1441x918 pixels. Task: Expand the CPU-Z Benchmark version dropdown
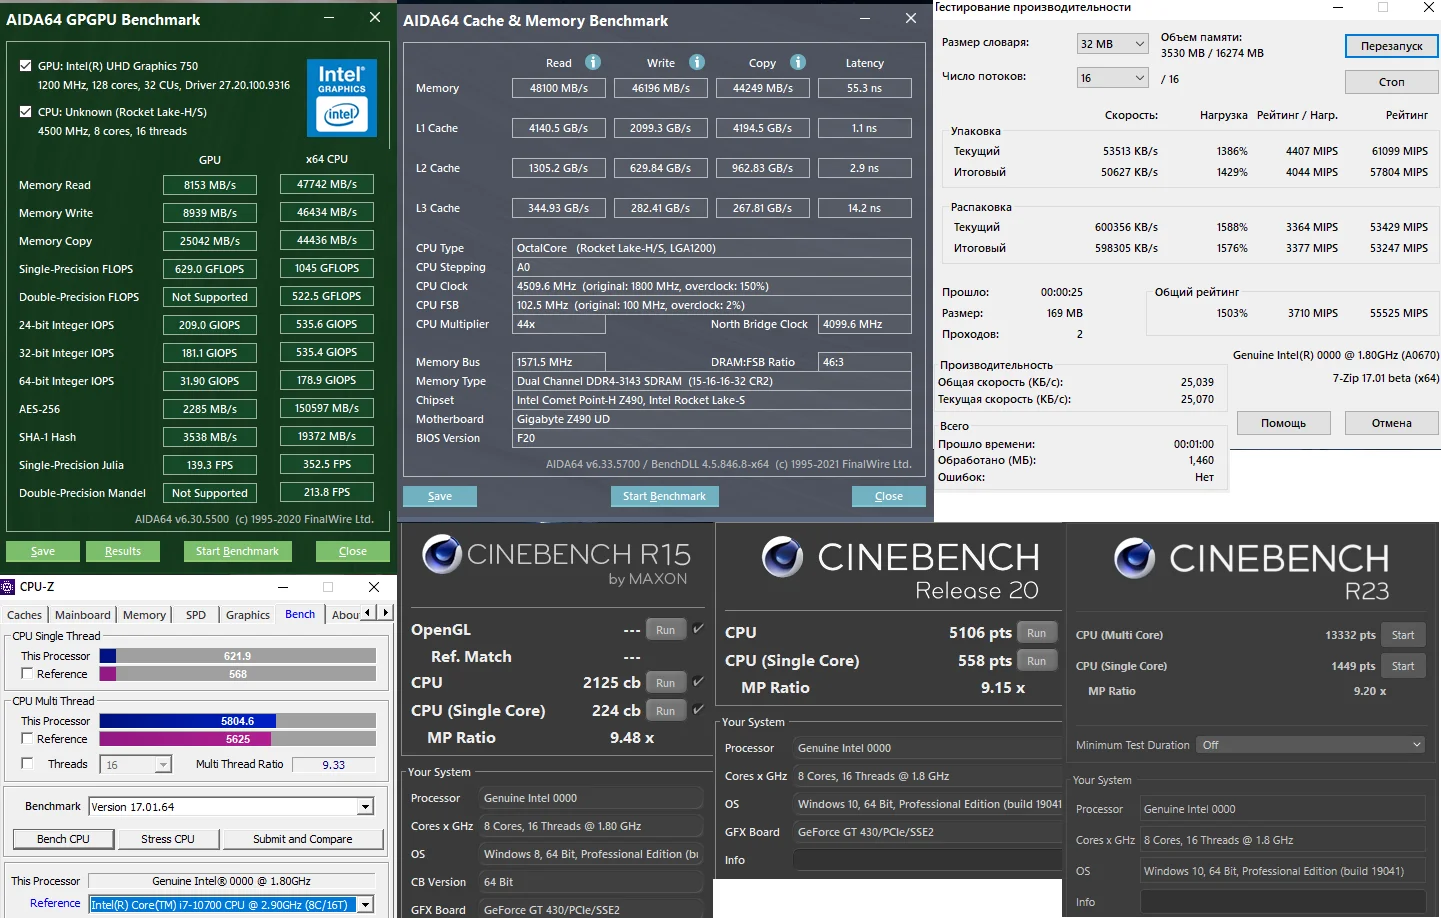click(365, 807)
